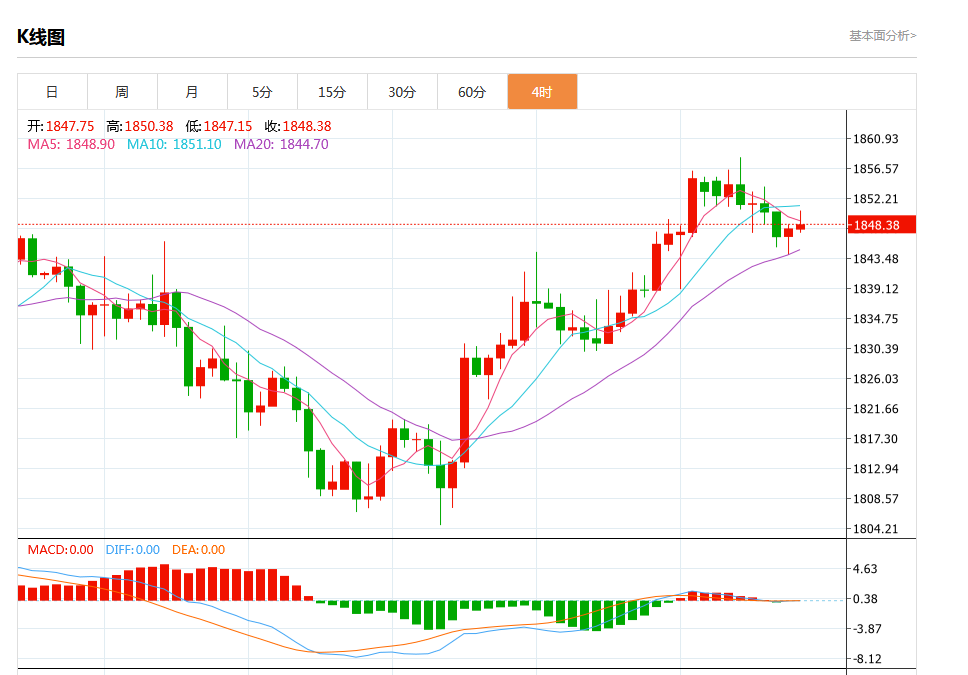
Task: Click the MA10: 1851.10 legend label
Action: (174, 144)
